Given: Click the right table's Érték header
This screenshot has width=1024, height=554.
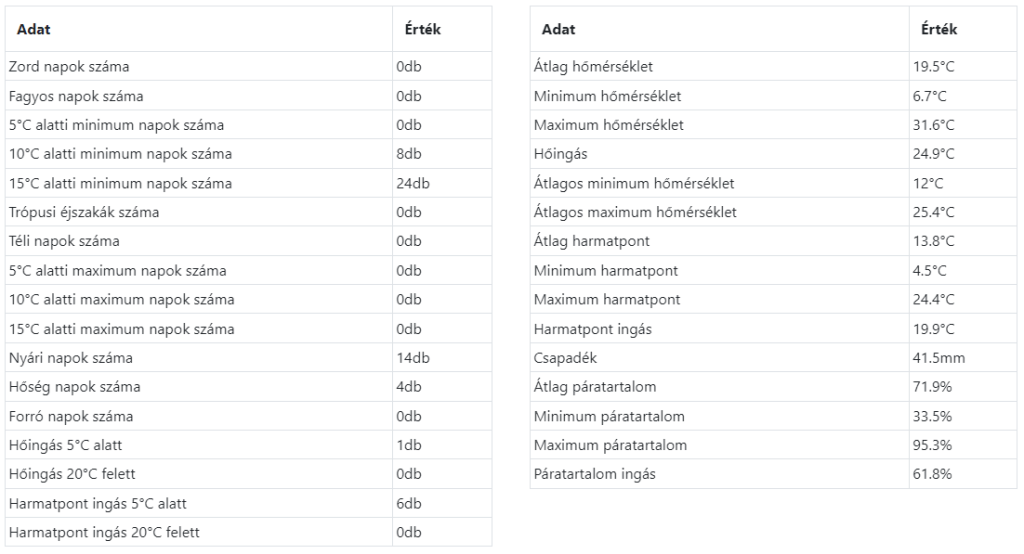Looking at the screenshot, I should click(938, 30).
